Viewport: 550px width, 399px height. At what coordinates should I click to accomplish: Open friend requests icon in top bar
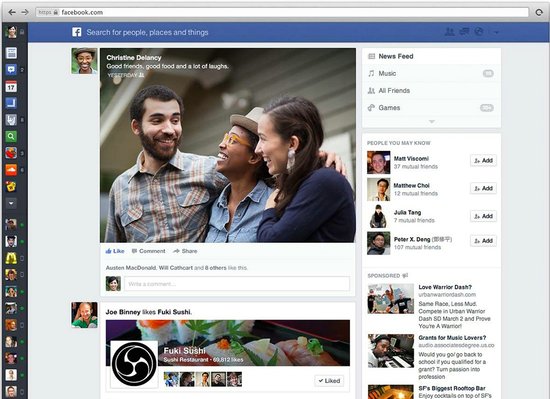click(x=449, y=32)
